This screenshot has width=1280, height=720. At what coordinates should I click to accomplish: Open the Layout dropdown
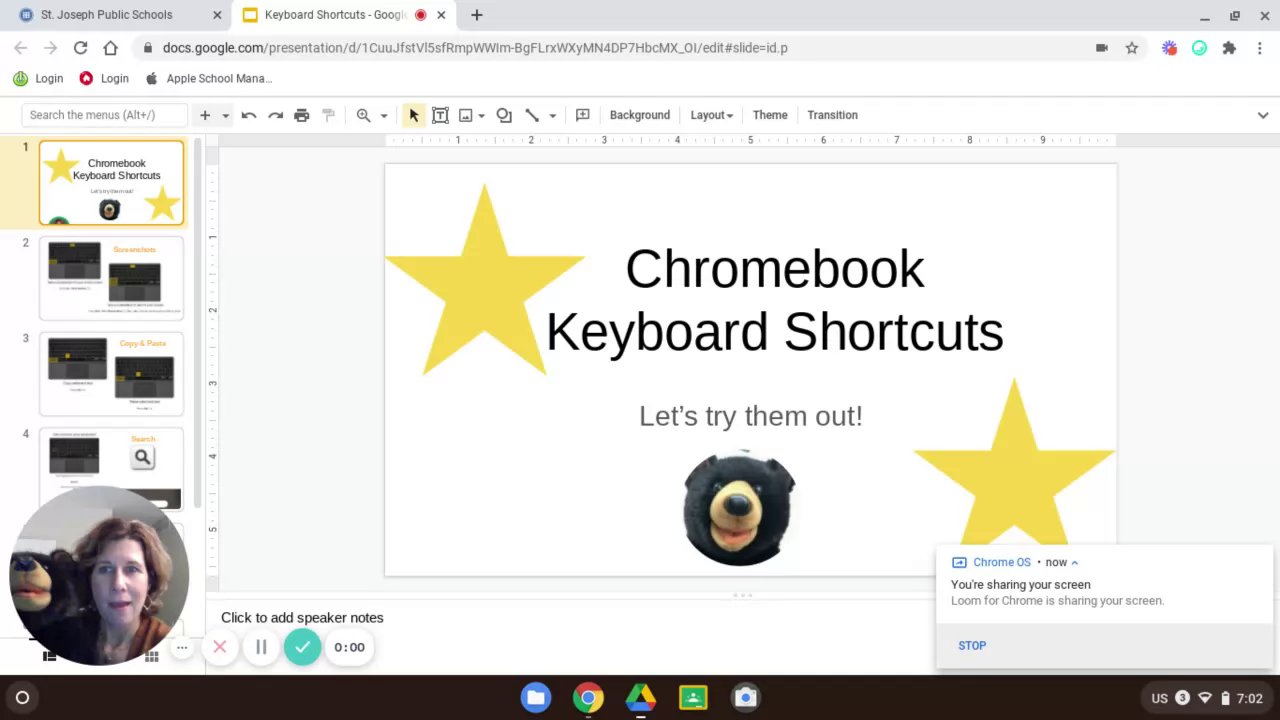(711, 115)
